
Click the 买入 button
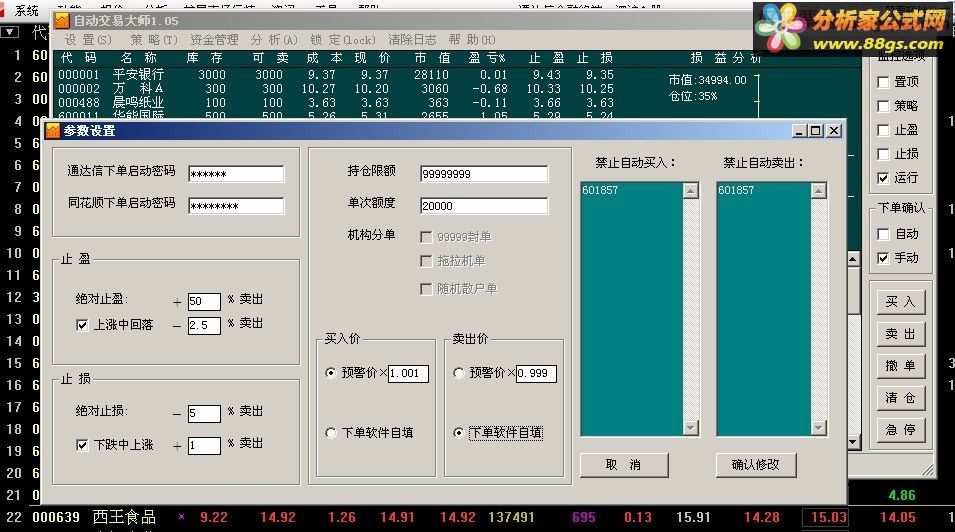(x=900, y=302)
